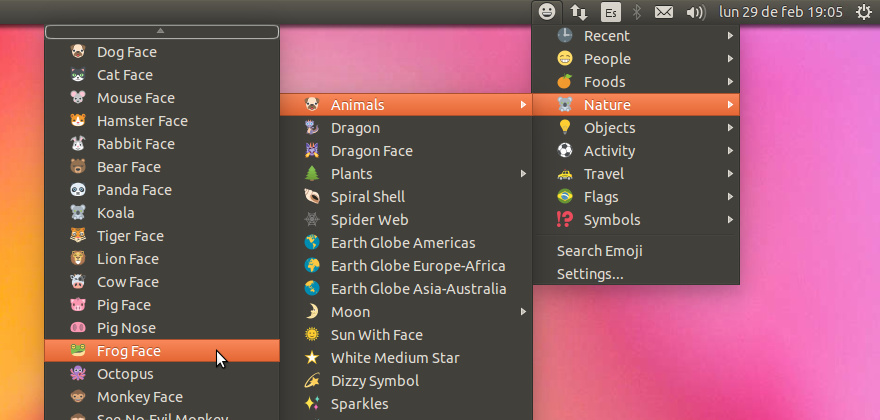Choose the Panda Face emoji
Viewport: 880px width, 420px height.
coord(134,190)
